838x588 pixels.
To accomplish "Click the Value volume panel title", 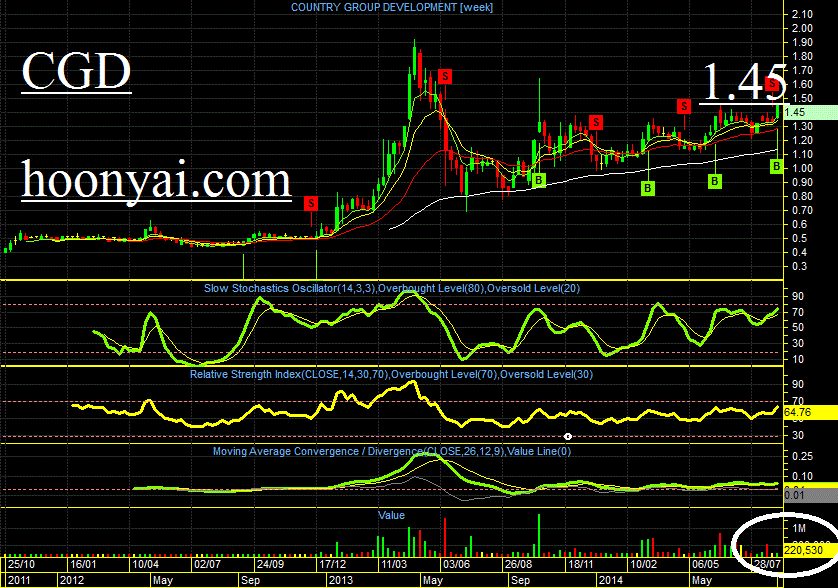I will [391, 515].
